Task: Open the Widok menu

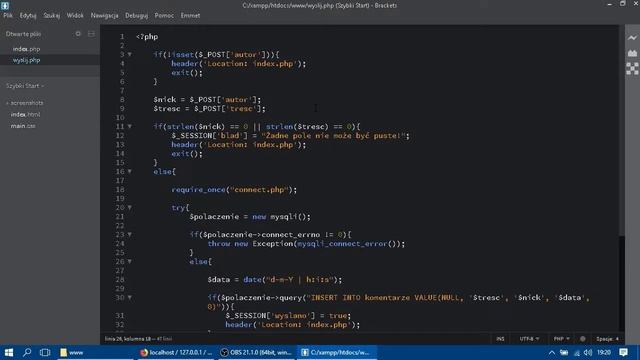Action: 75,16
